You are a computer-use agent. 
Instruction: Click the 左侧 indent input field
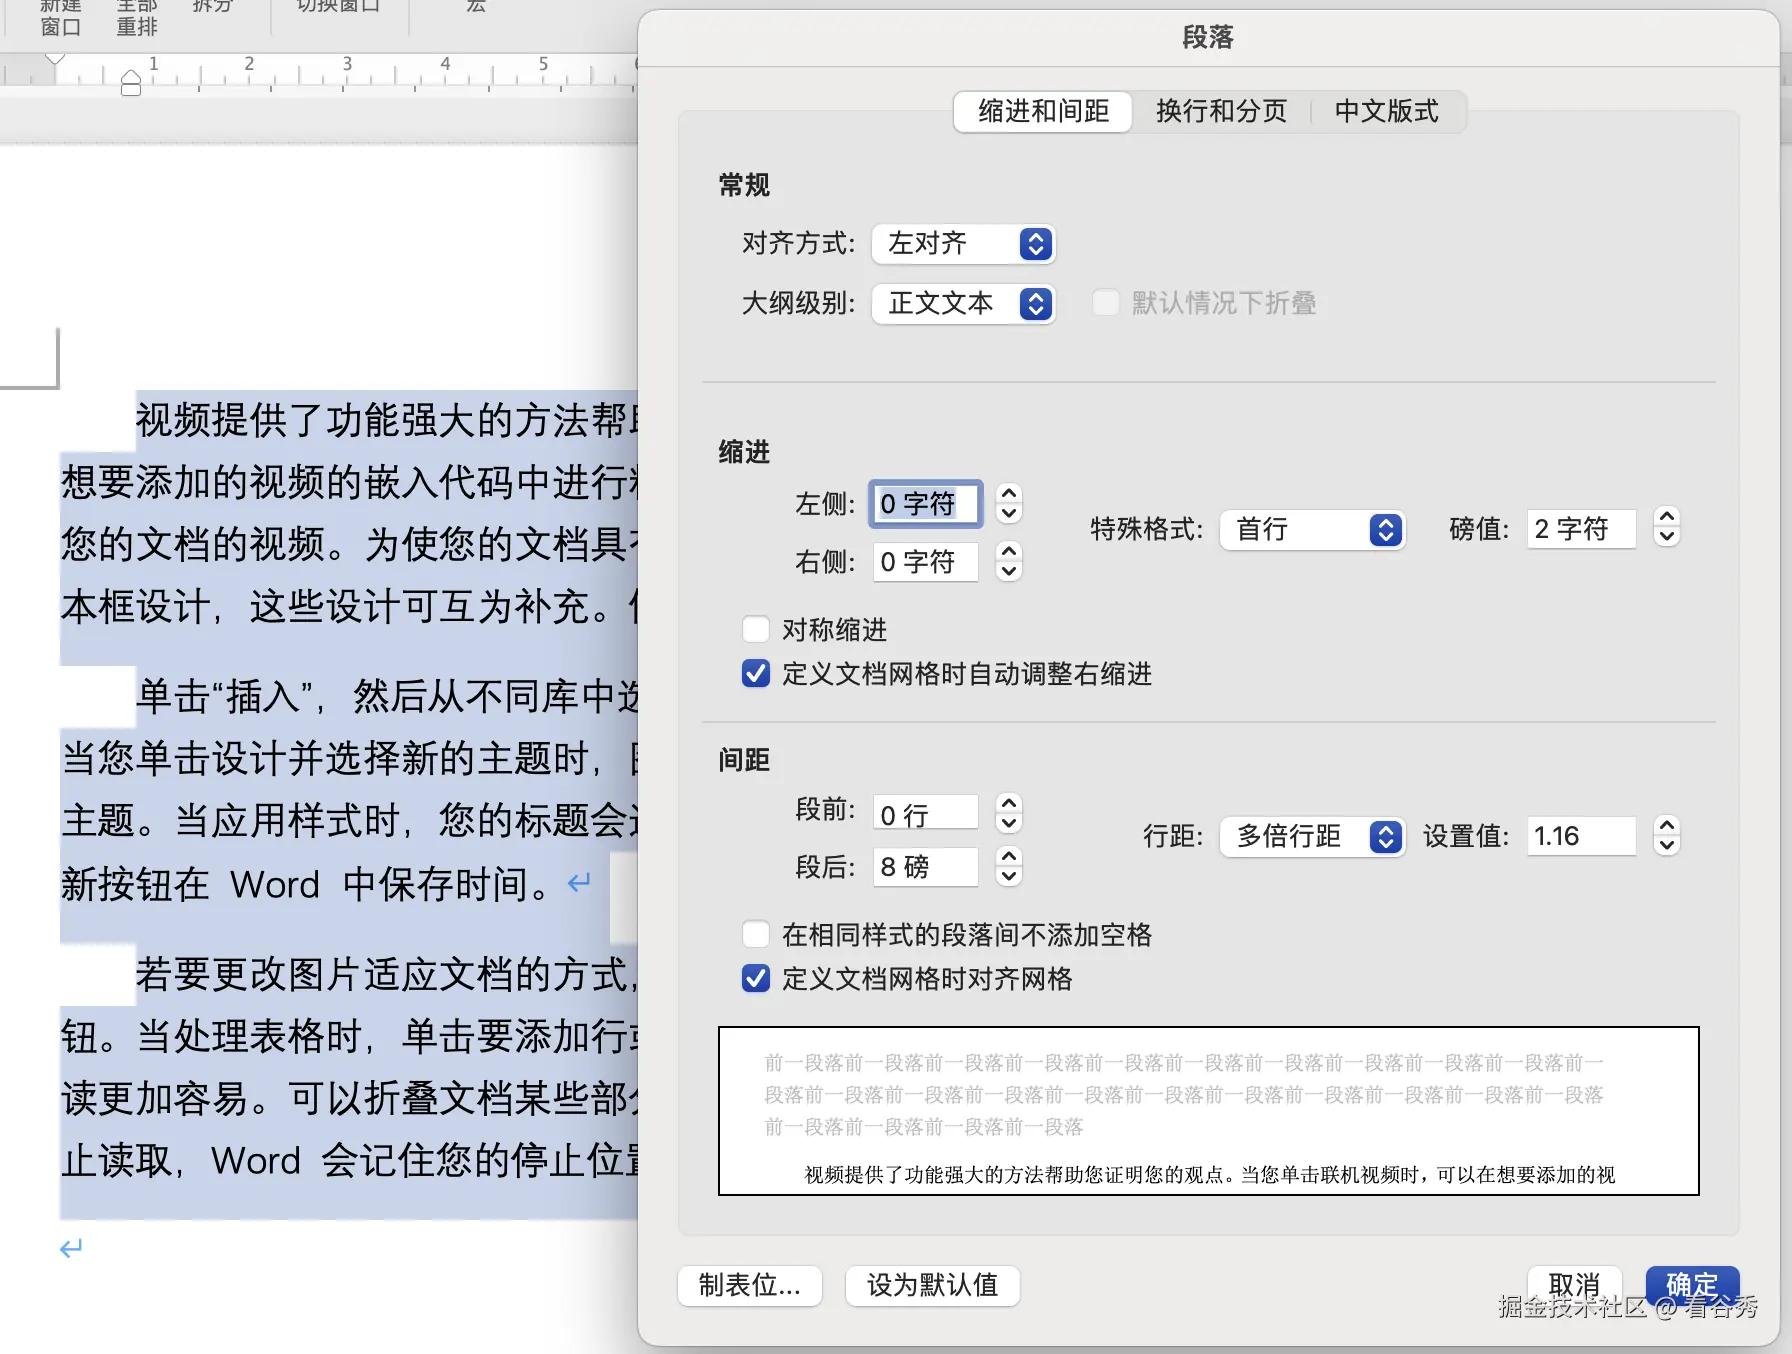click(925, 504)
